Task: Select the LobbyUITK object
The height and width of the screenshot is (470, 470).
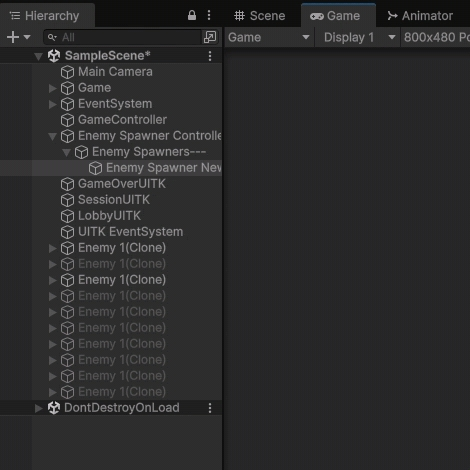Action: point(109,216)
